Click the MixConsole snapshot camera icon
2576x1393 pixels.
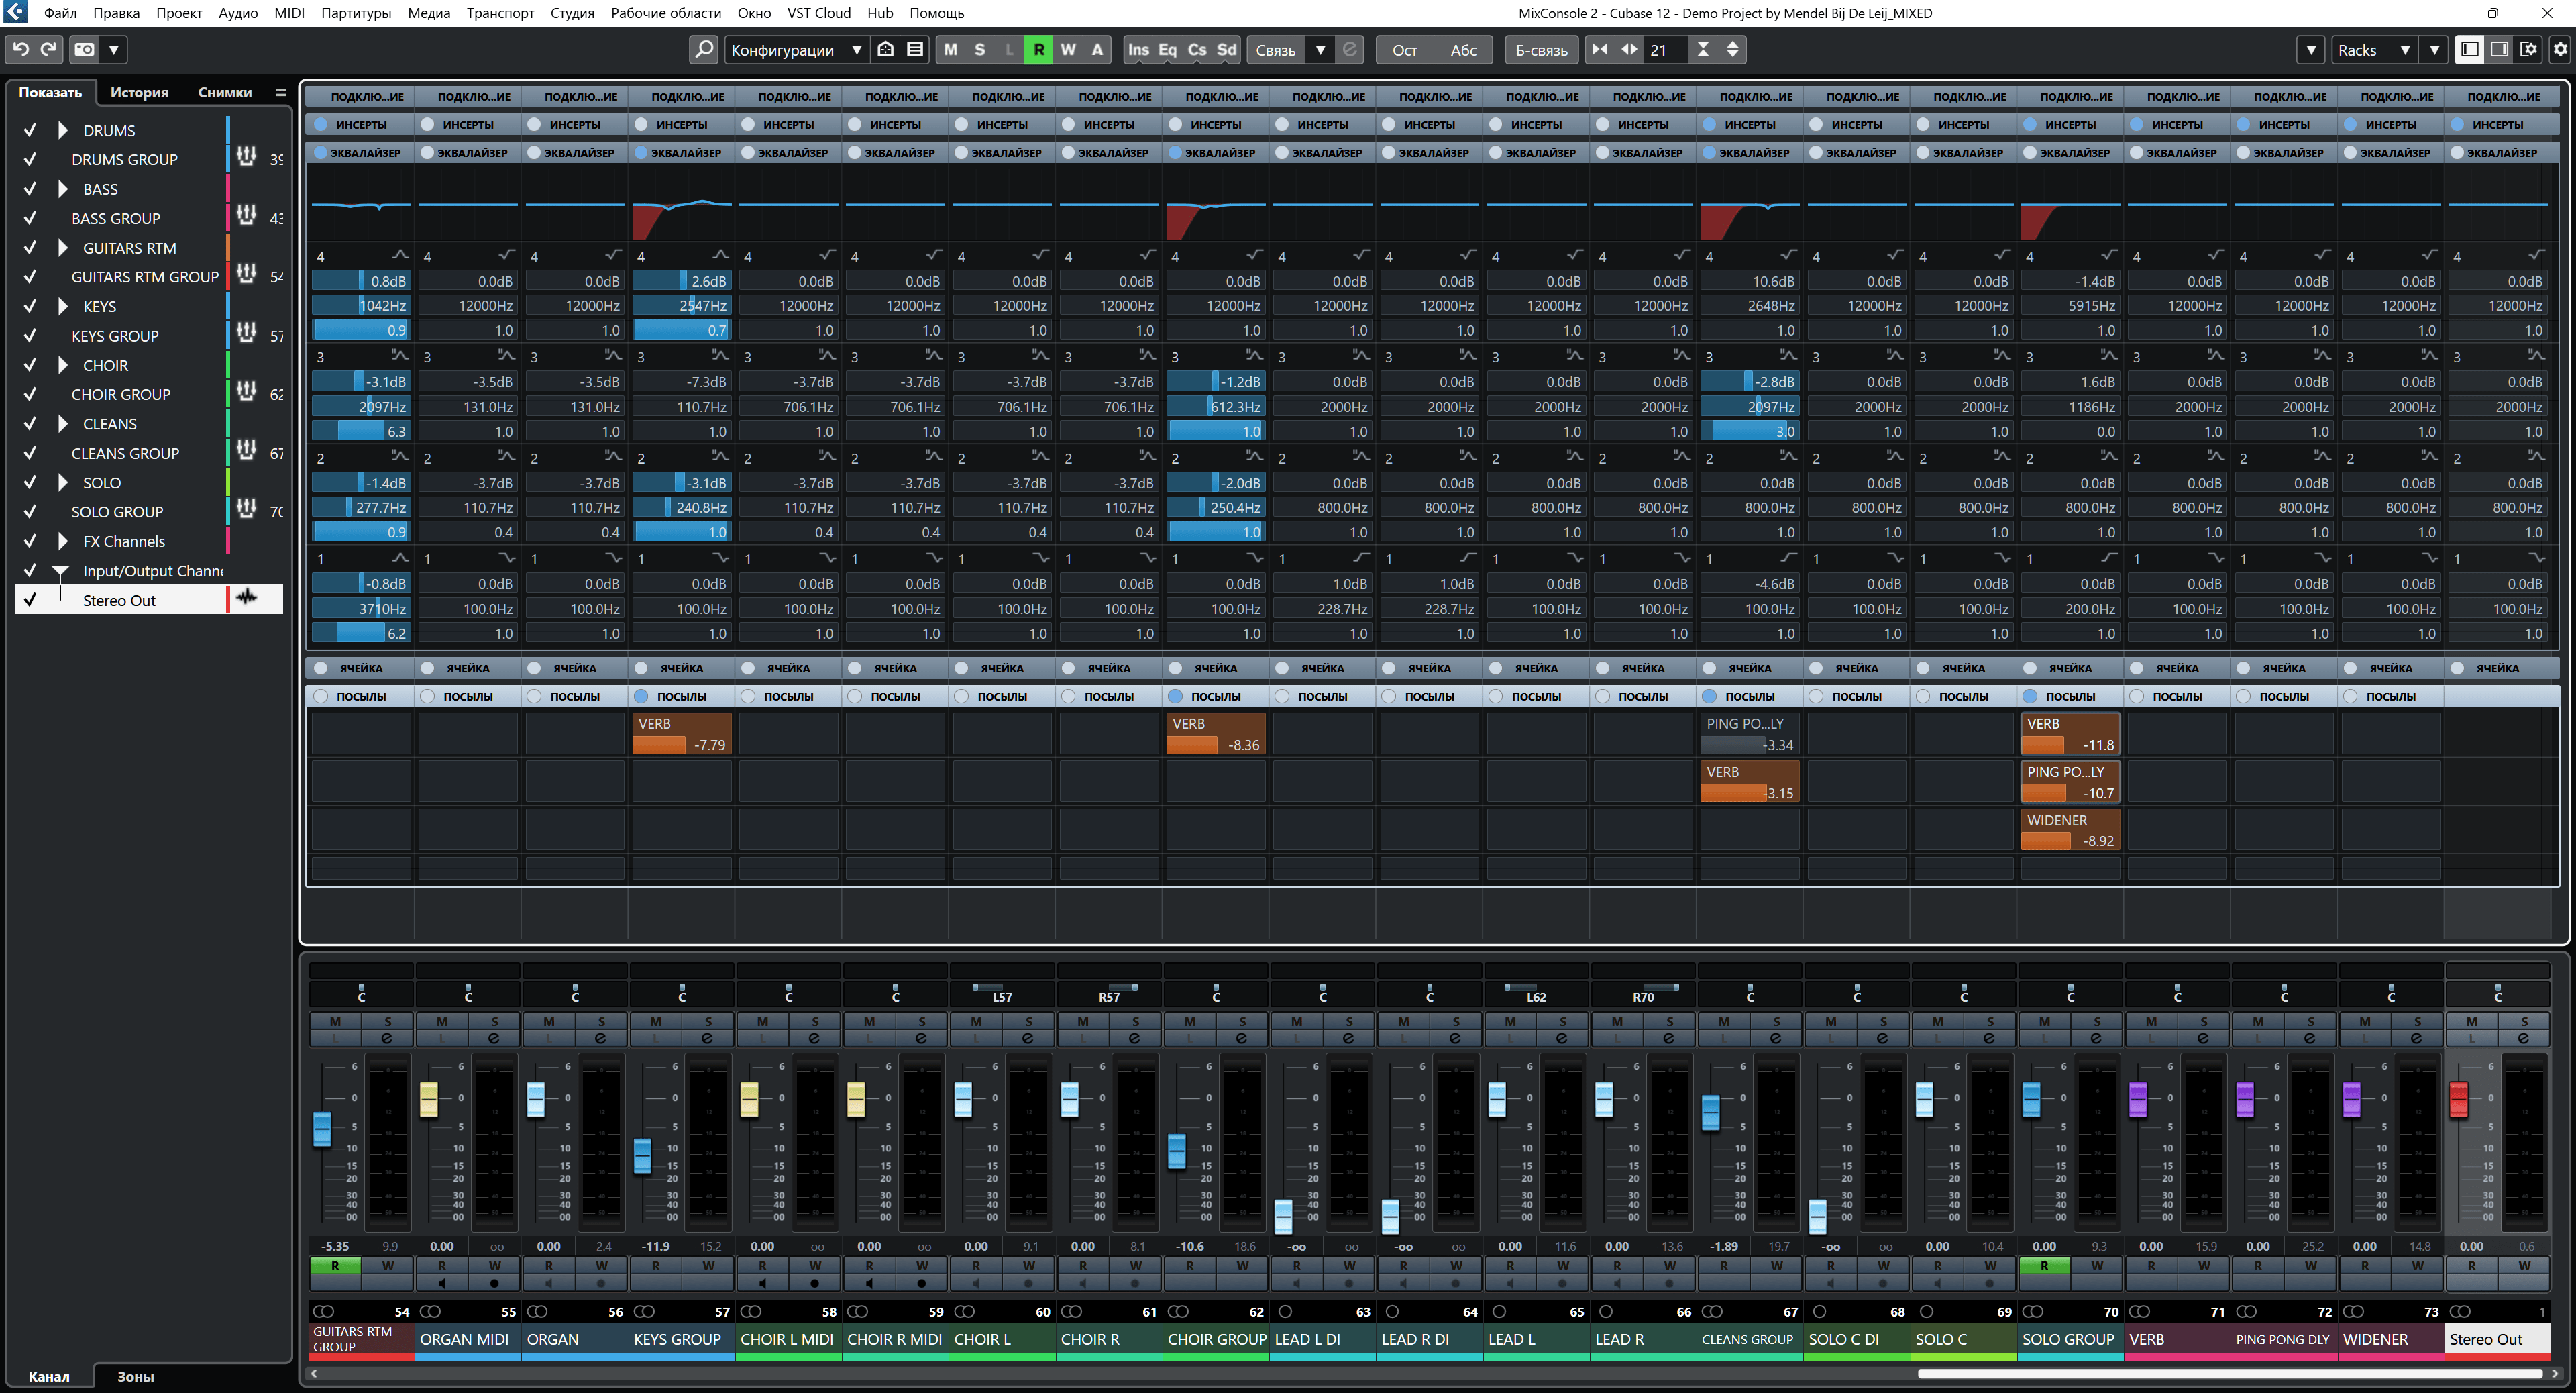85,49
